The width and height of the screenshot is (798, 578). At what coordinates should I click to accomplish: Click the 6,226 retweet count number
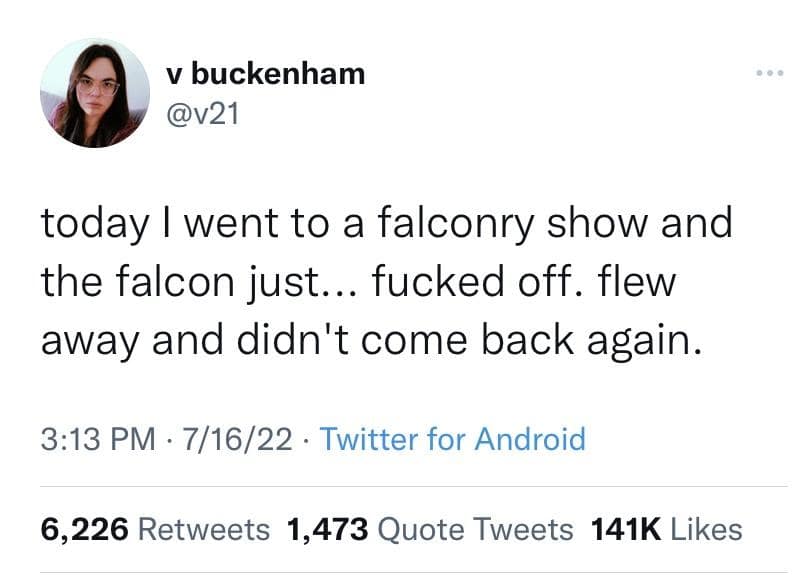point(84,530)
